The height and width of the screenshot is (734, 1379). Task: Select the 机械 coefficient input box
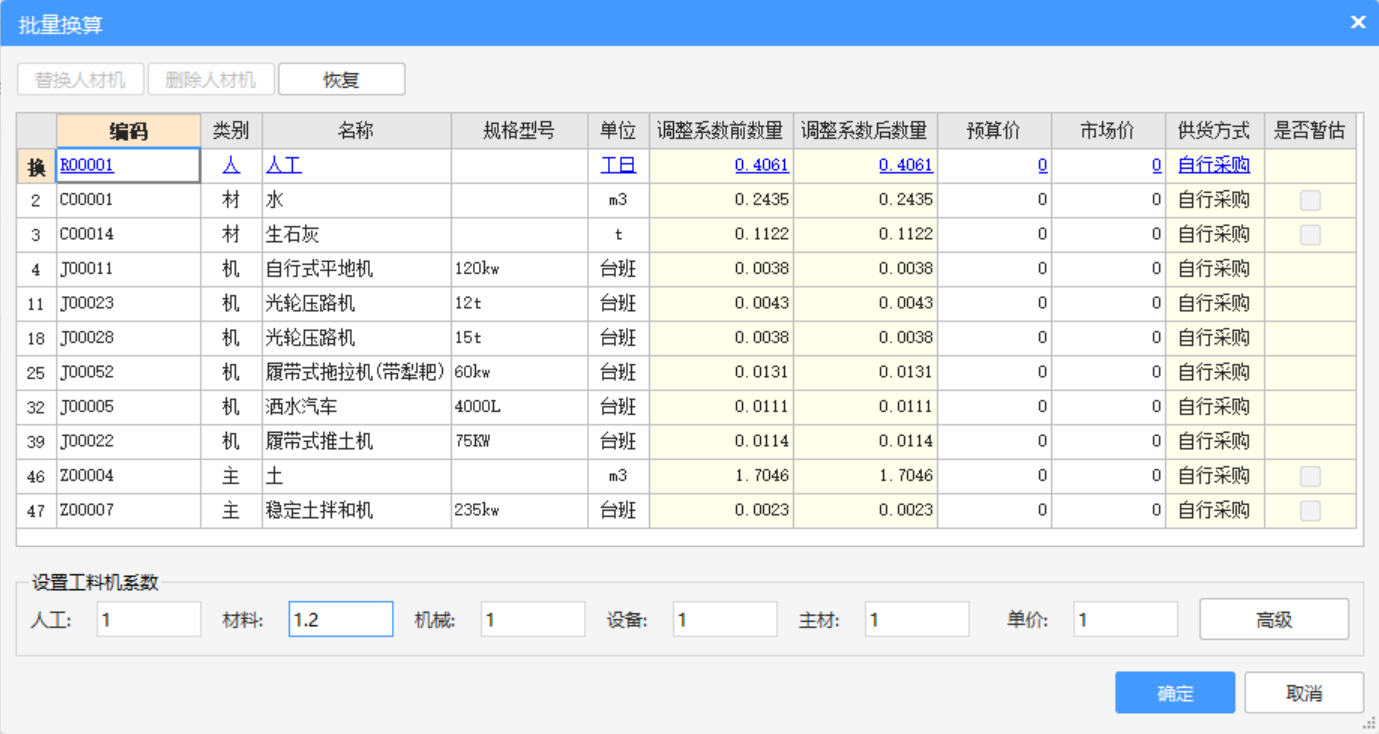532,620
